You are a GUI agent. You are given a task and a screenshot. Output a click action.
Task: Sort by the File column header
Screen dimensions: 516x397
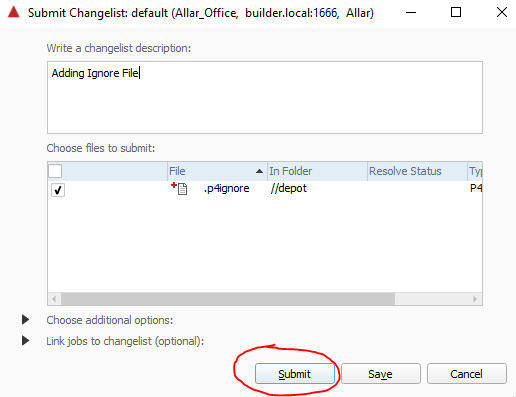point(217,171)
